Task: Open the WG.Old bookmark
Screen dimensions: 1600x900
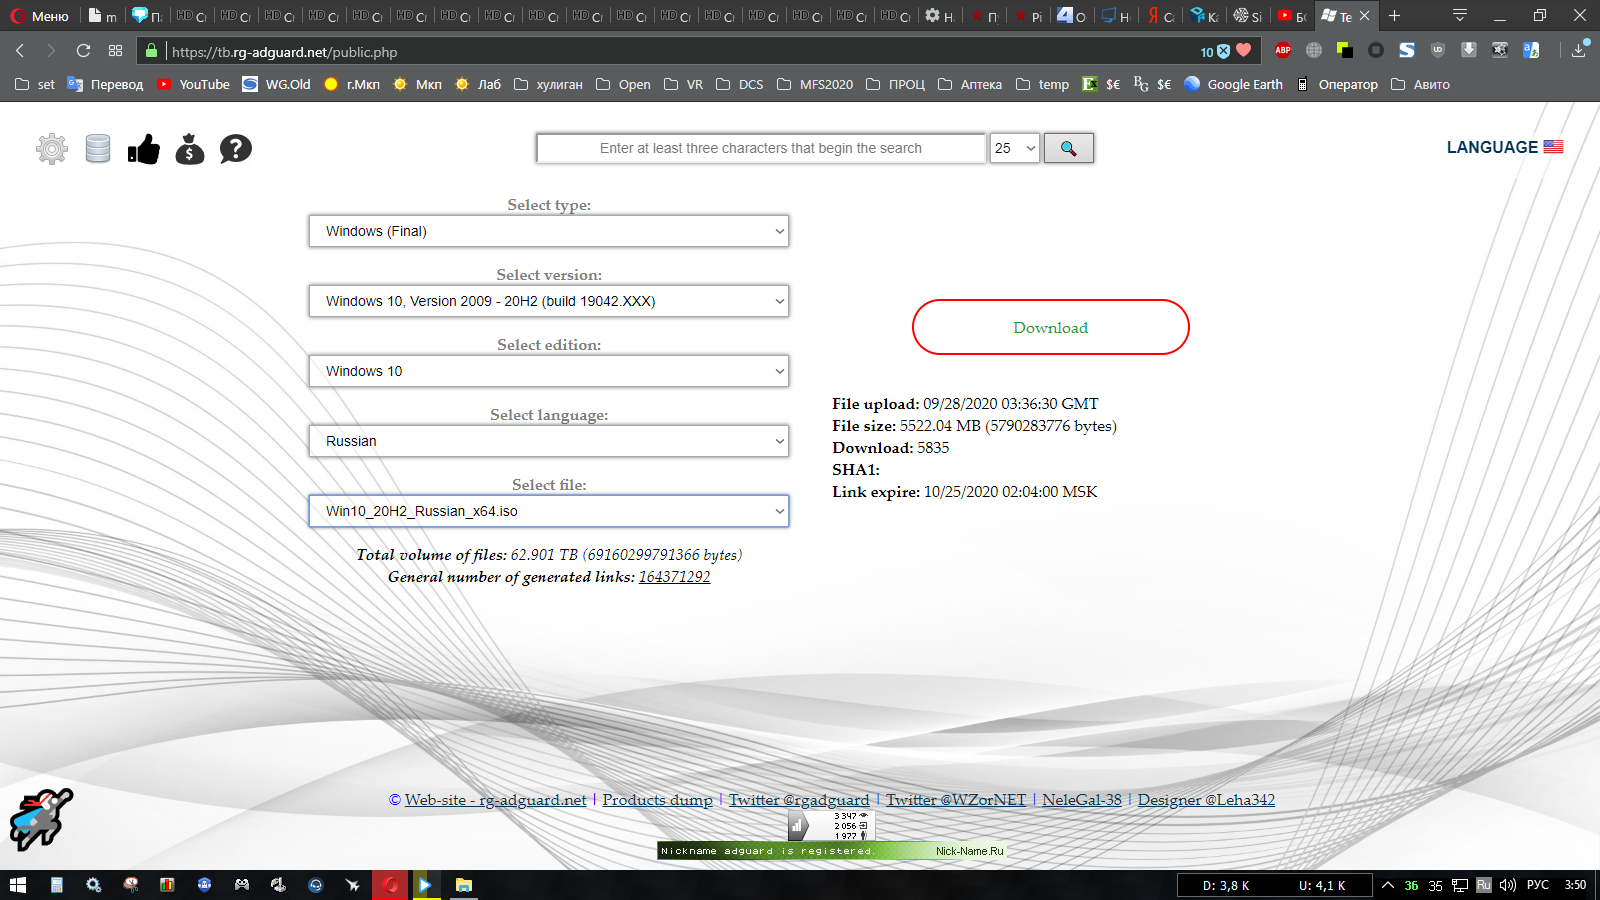Action: (x=277, y=85)
